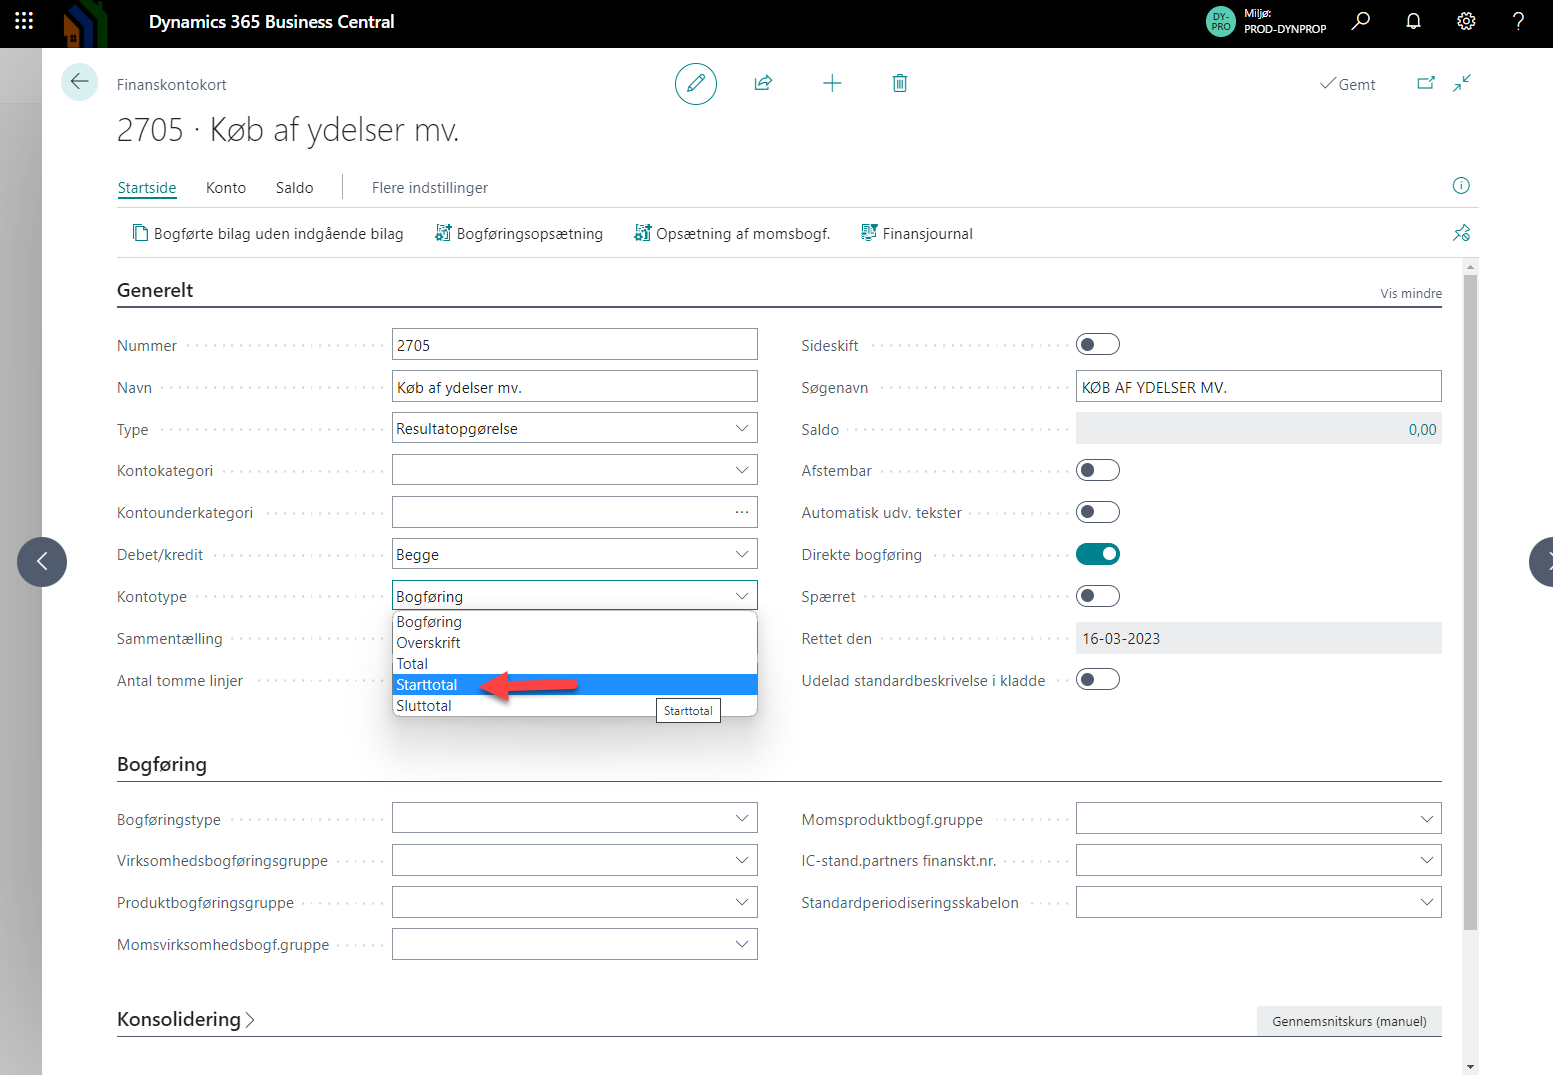Click the Navn input field

coord(574,387)
